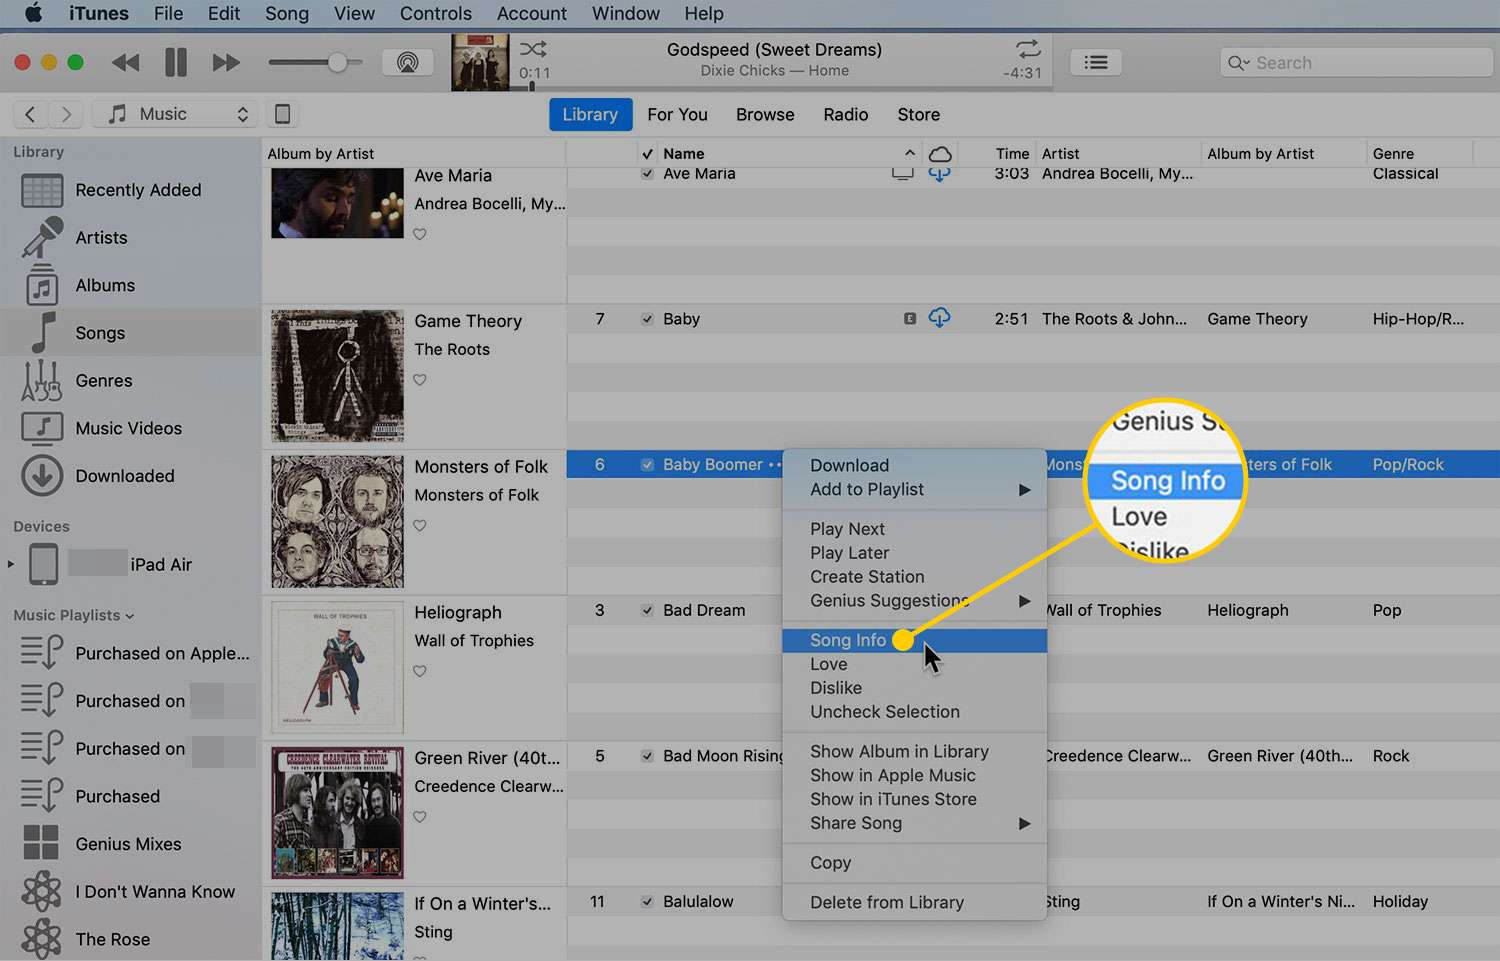Viewport: 1500px width, 961px height.
Task: Skip forward to the next track
Action: (x=226, y=63)
